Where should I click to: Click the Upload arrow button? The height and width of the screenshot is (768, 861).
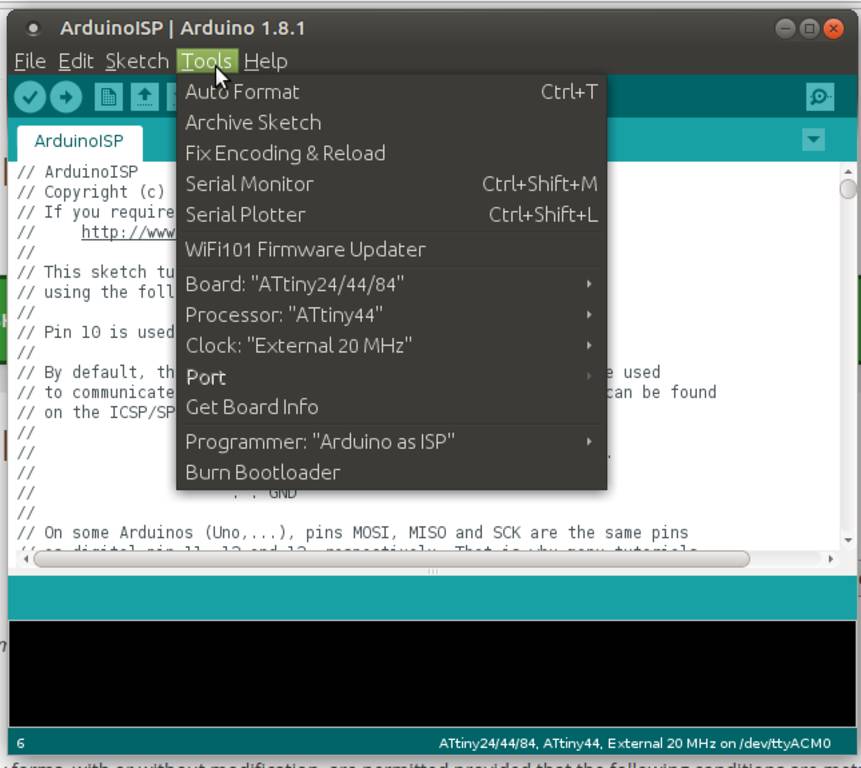point(66,97)
